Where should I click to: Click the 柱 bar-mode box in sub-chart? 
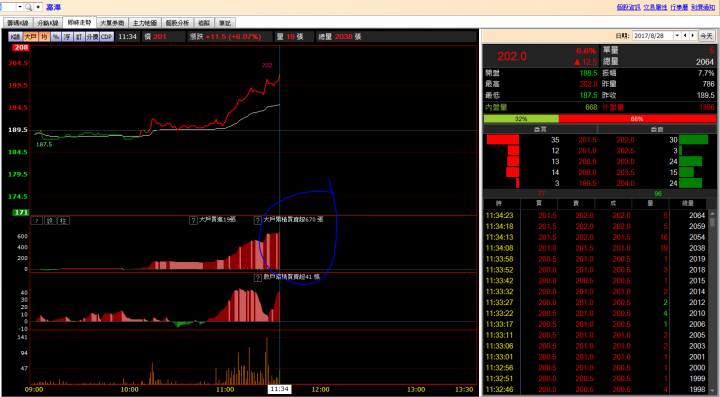tap(63, 221)
